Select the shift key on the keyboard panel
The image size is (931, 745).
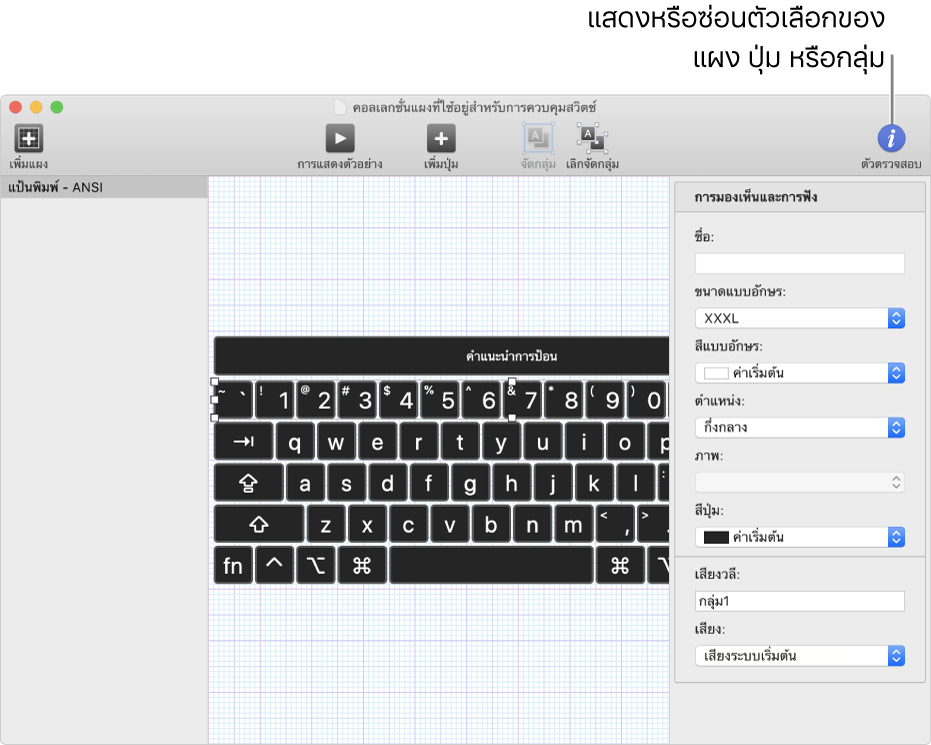[259, 524]
